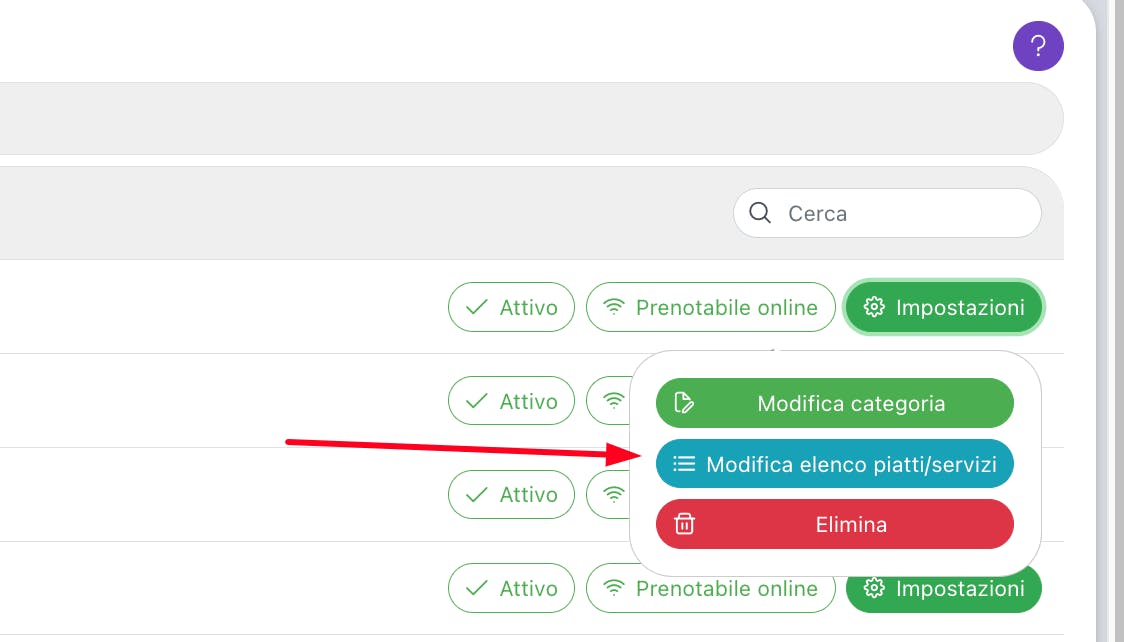Image resolution: width=1124 pixels, height=642 pixels.
Task: Click the gear icon on the first row's Impostazioni
Action: coord(875,307)
